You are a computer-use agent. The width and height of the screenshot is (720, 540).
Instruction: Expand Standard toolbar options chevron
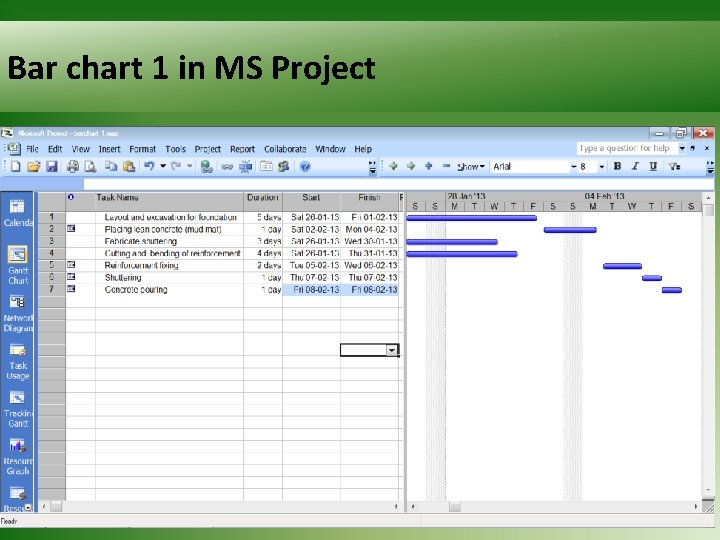pyautogui.click(x=372, y=167)
